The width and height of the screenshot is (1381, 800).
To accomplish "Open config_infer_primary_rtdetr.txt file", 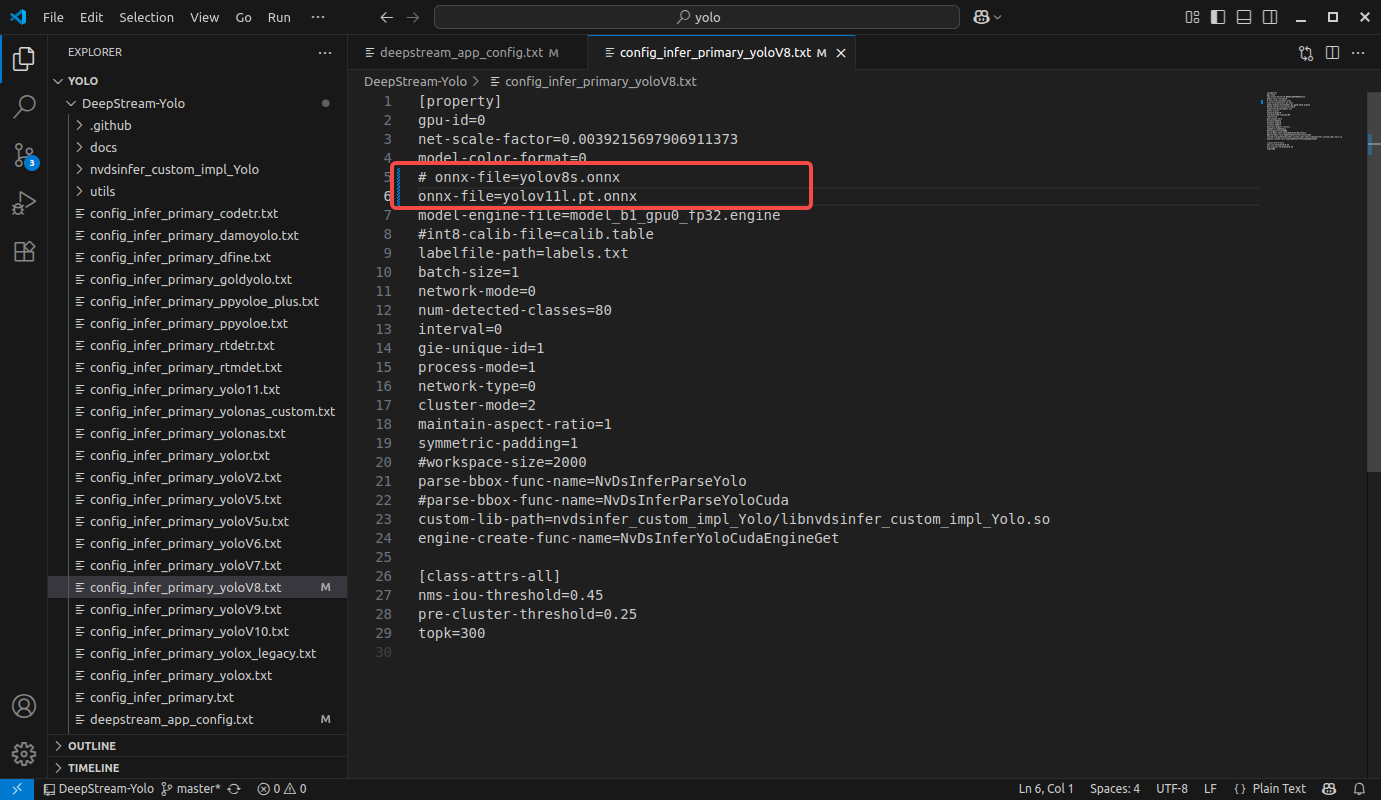I will coord(182,345).
